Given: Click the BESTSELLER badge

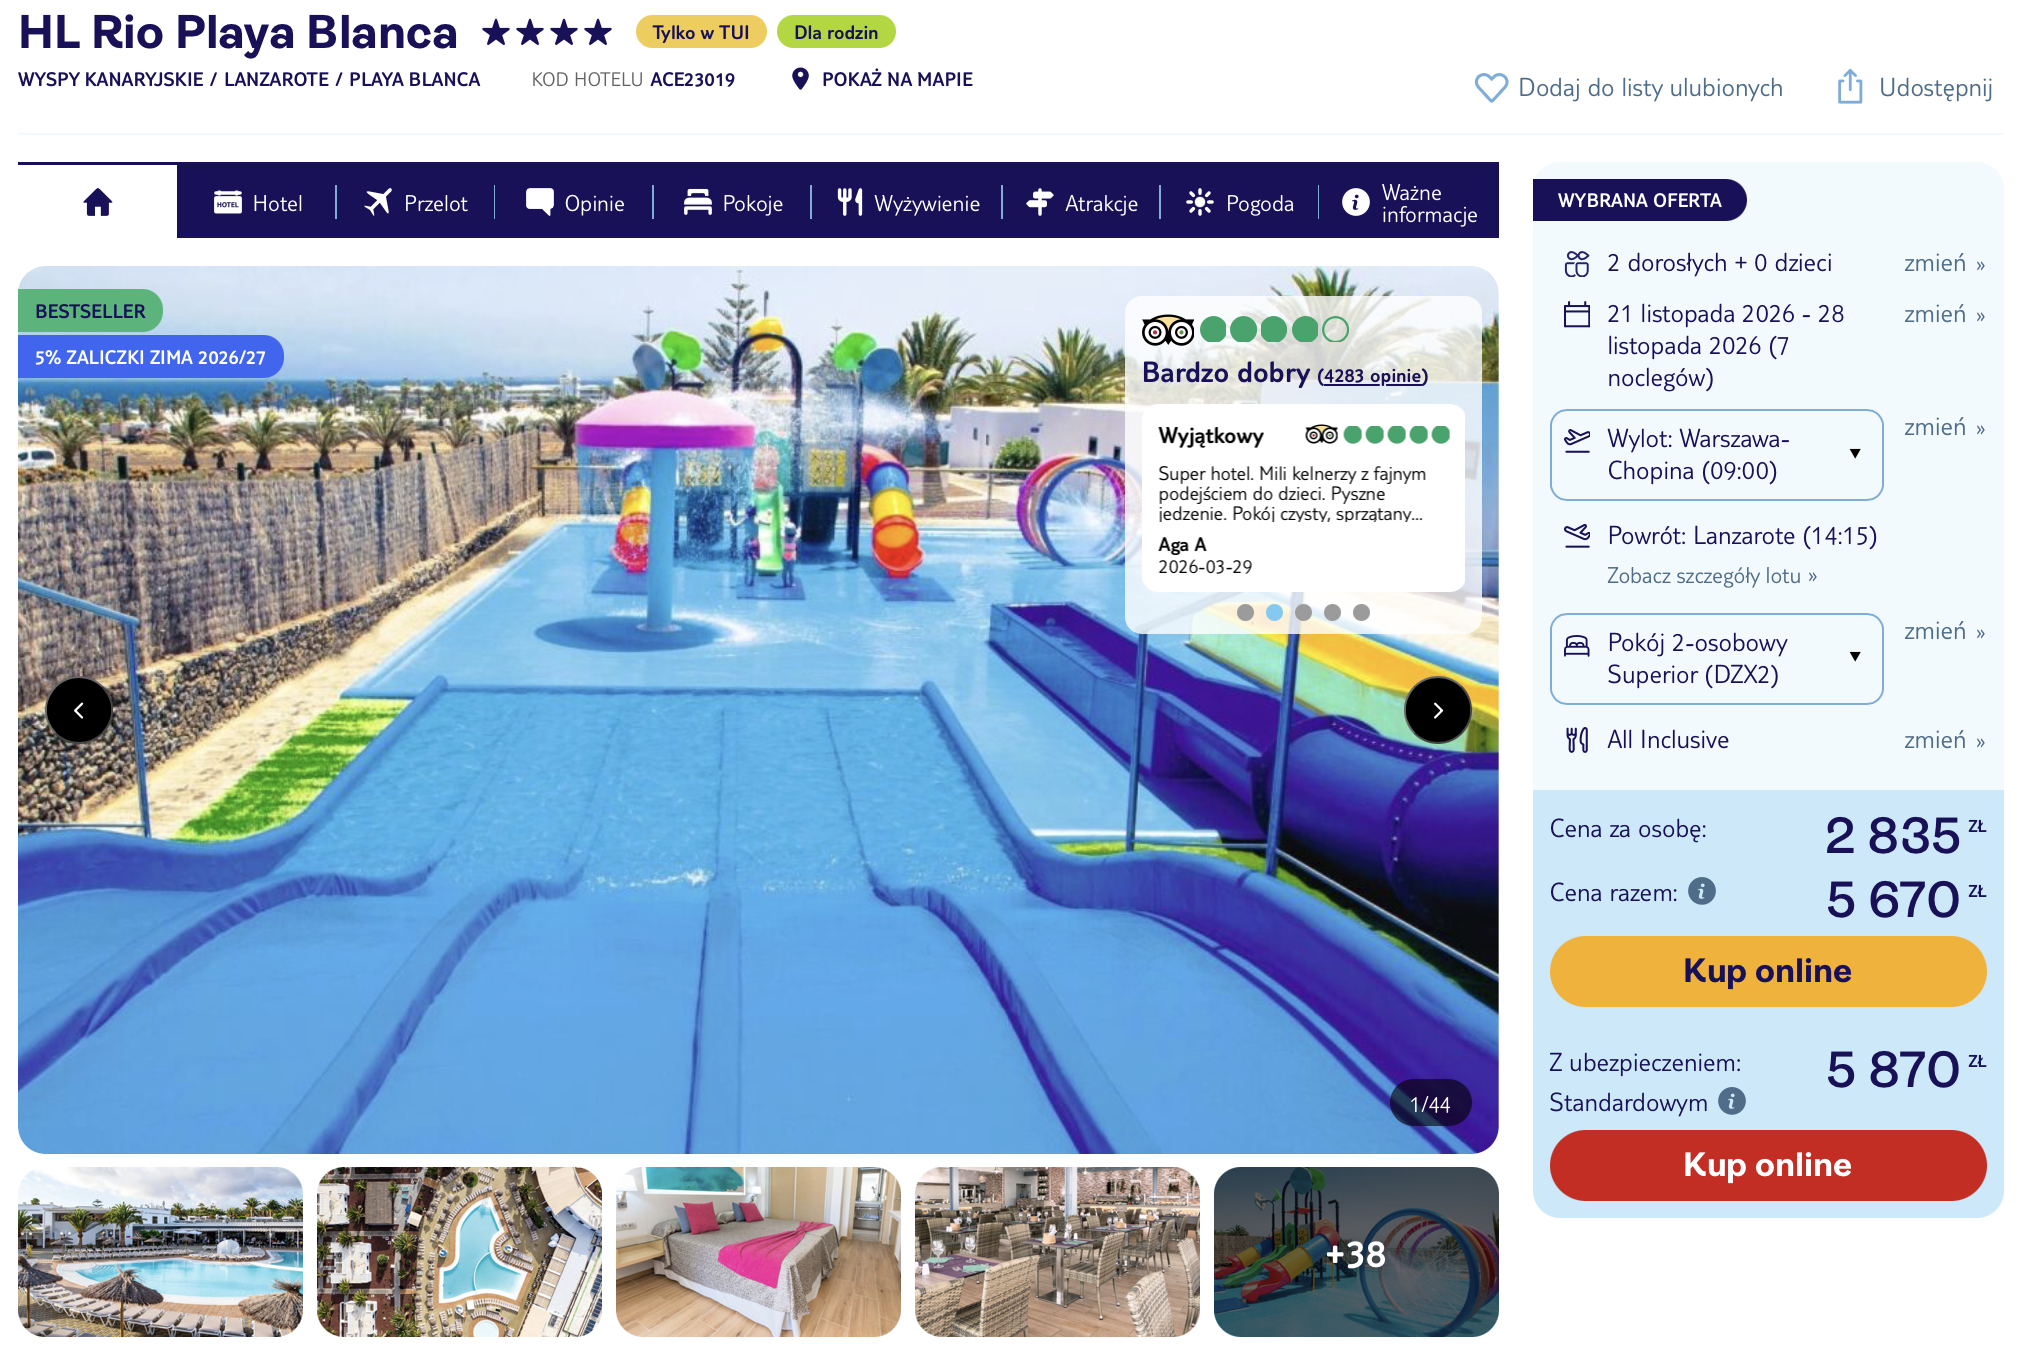Looking at the screenshot, I should pos(90,311).
